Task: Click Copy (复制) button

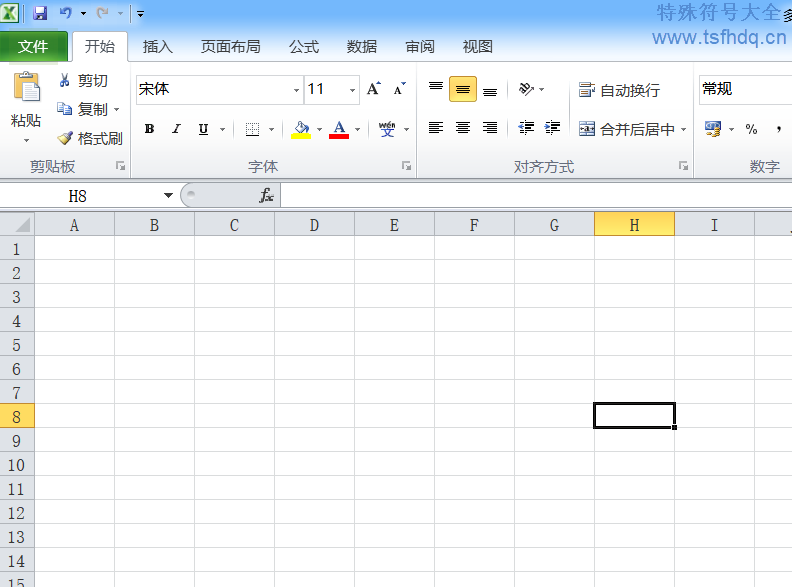Action: pyautogui.click(x=82, y=109)
